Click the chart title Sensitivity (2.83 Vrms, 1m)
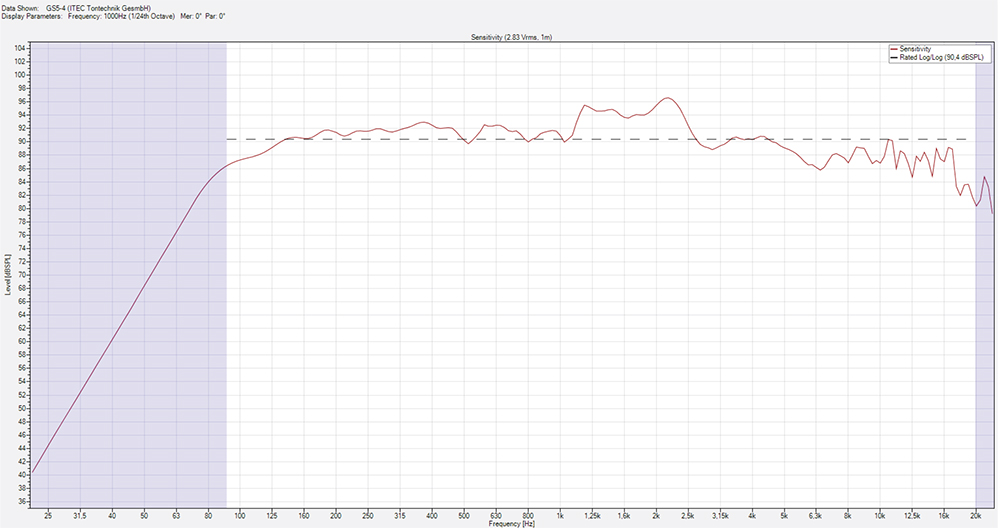The image size is (1000, 528). (513, 36)
